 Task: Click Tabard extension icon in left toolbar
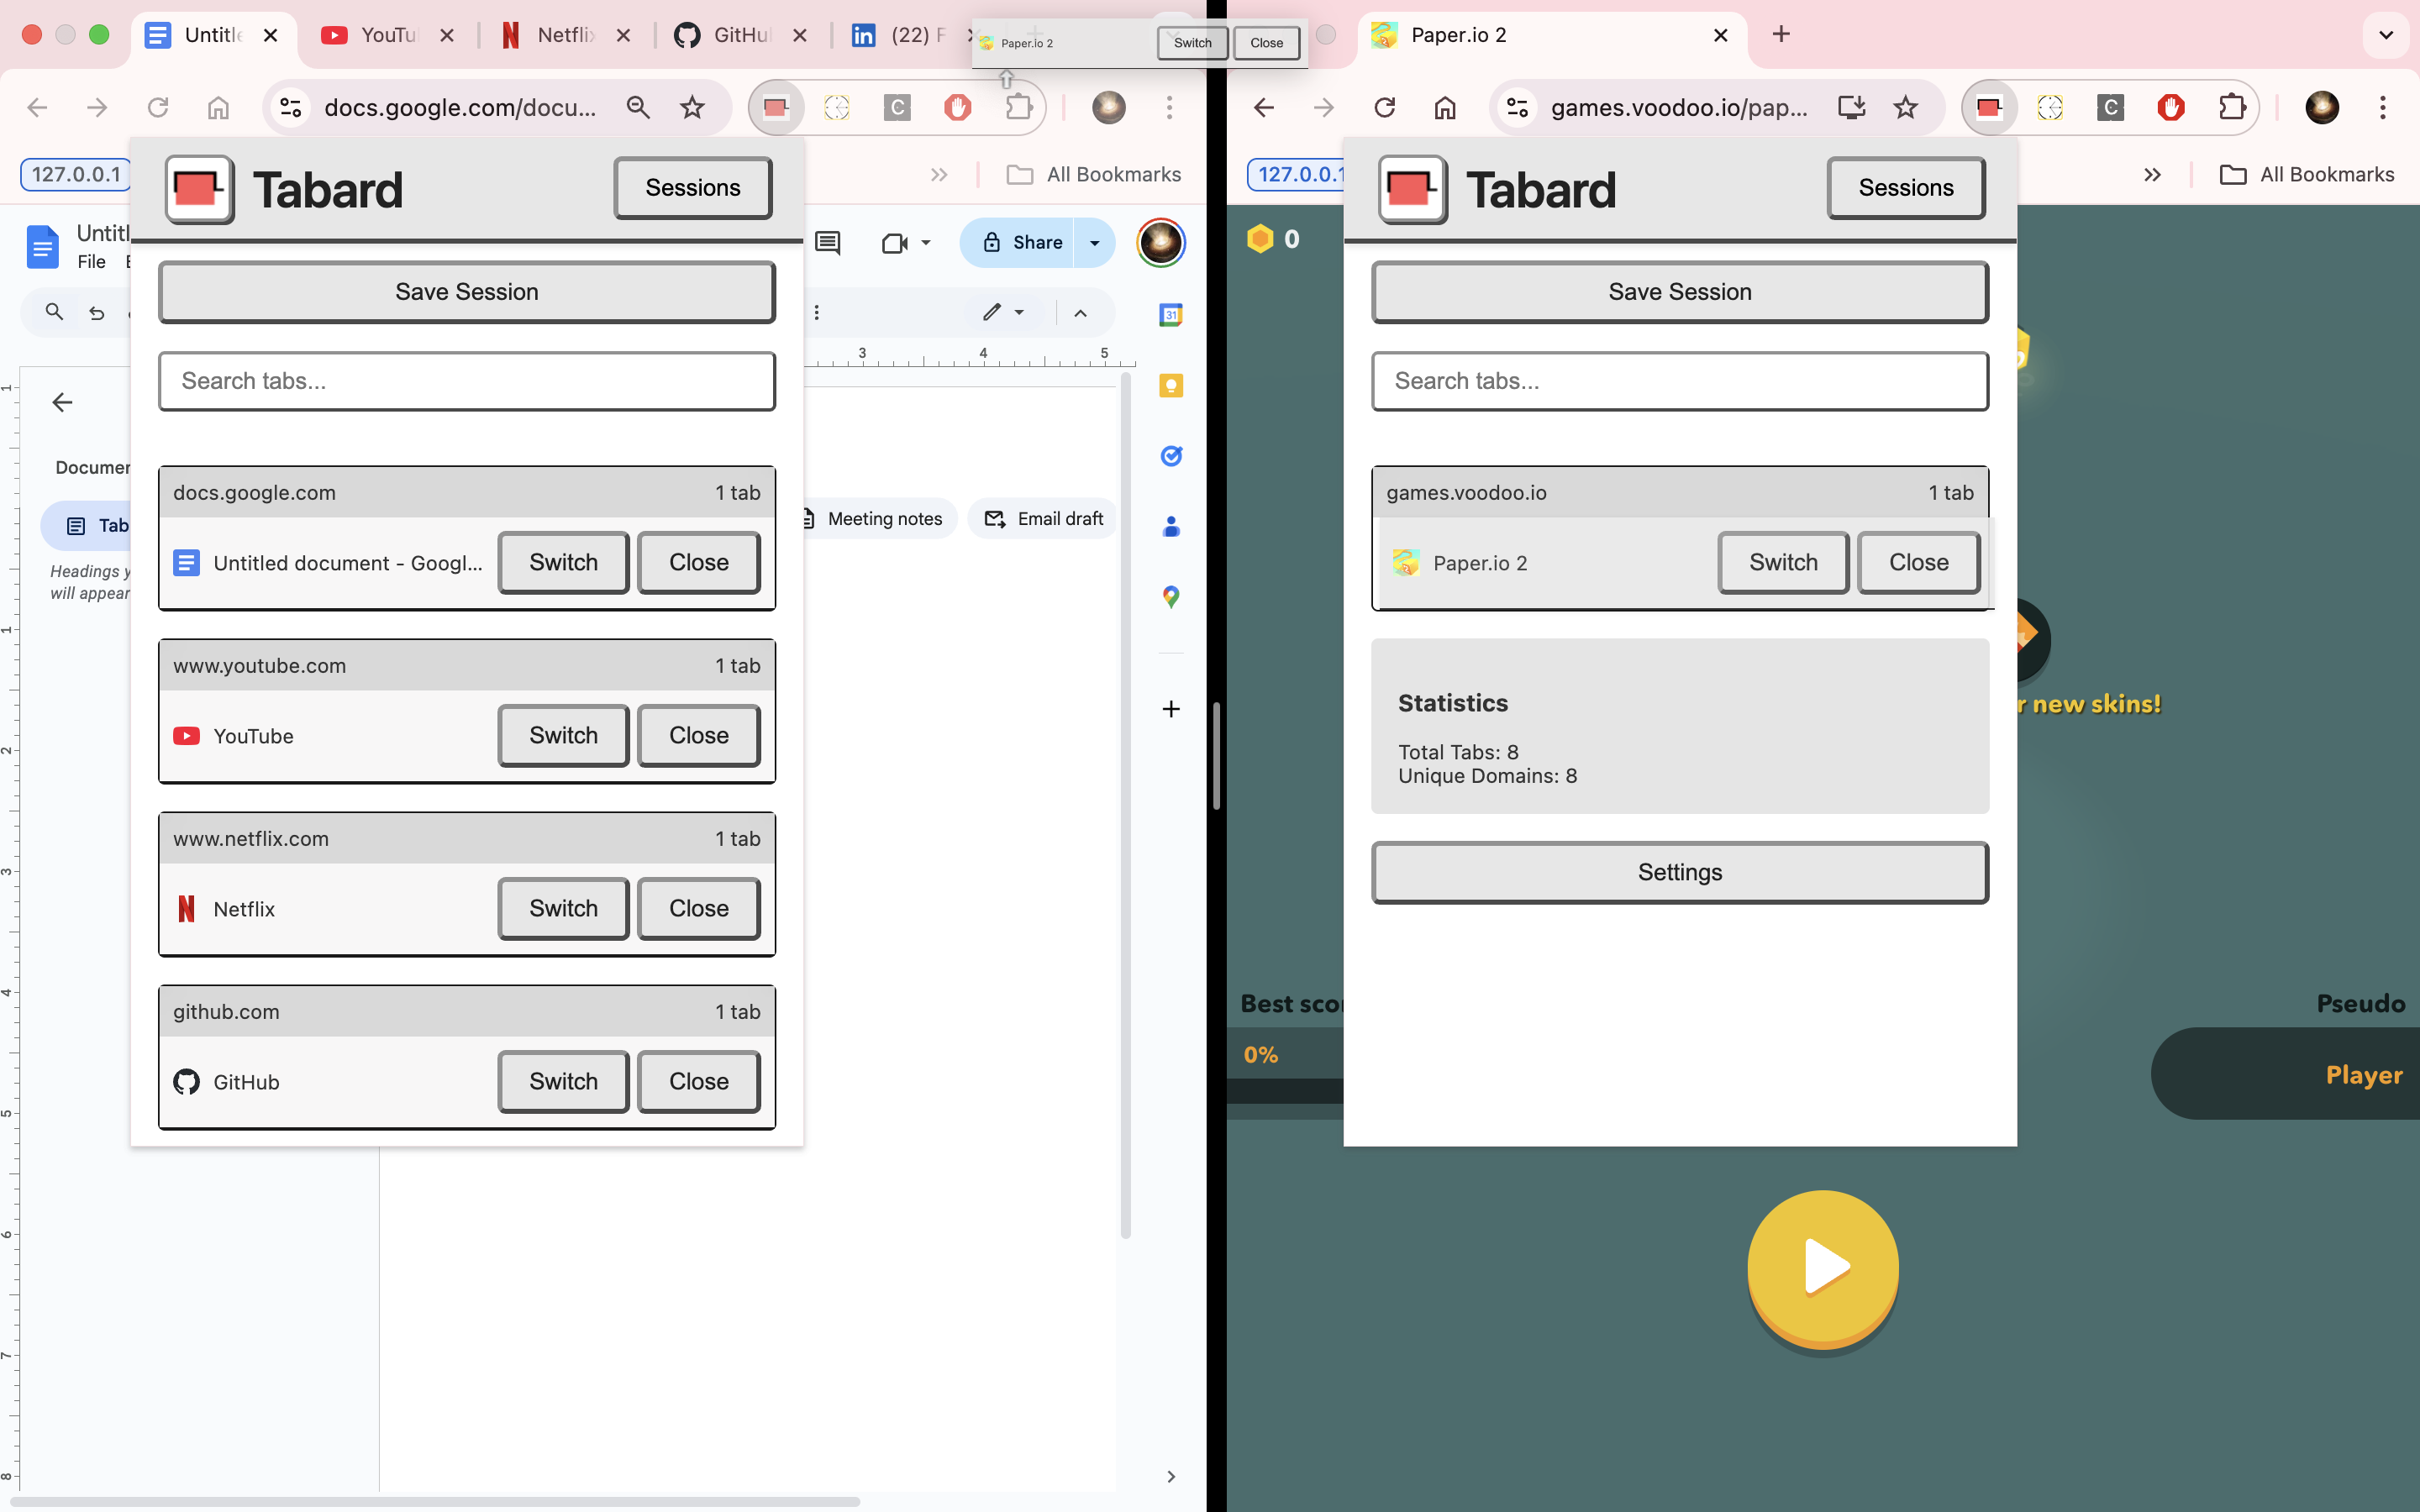tap(776, 107)
